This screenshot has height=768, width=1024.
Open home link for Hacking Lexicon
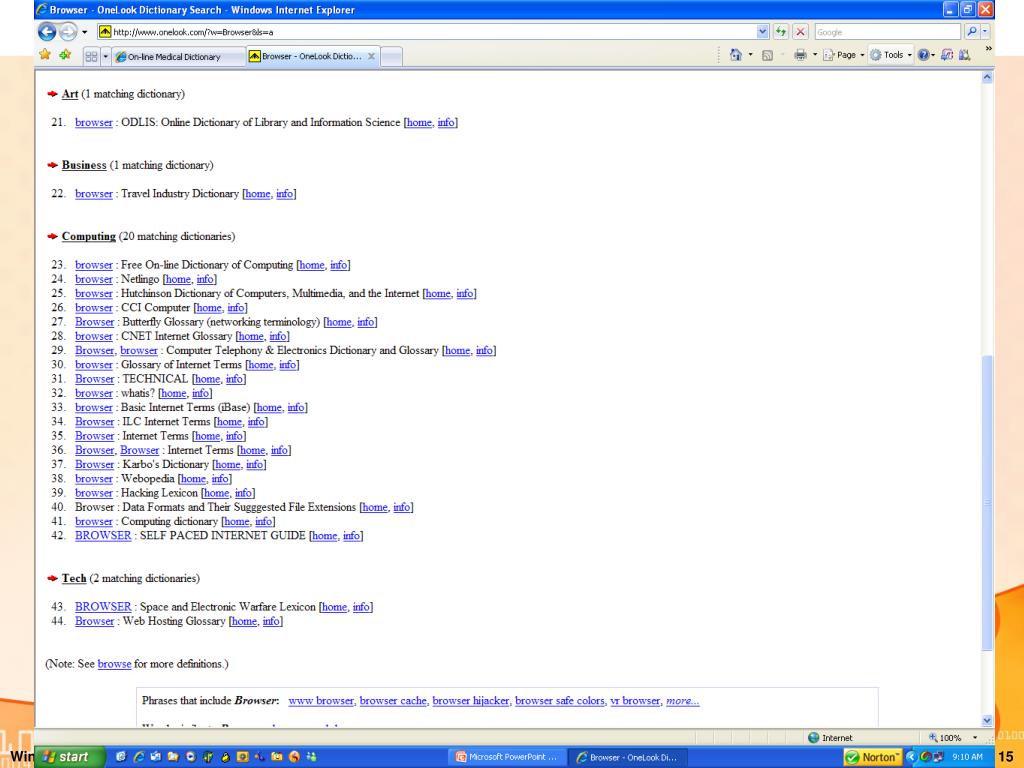click(216, 493)
